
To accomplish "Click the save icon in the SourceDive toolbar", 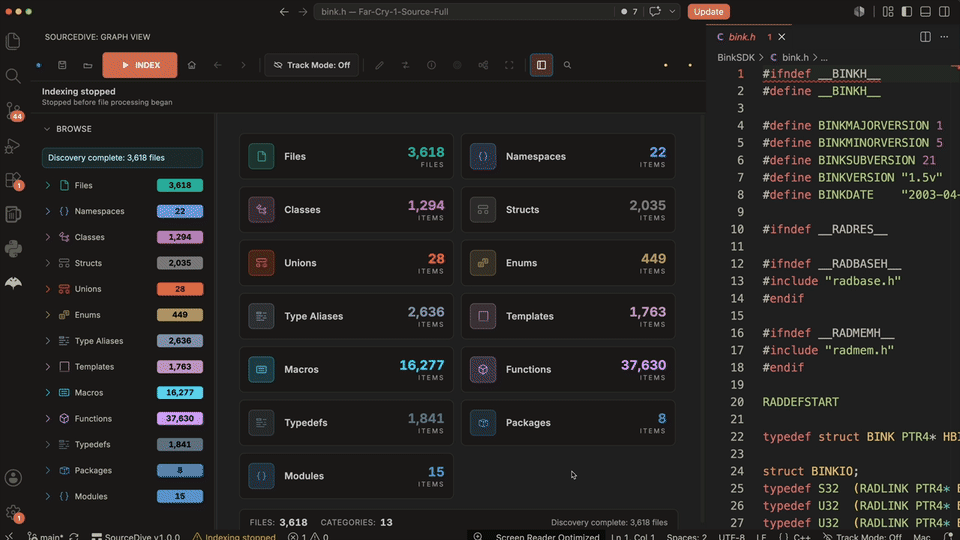I will coord(62,65).
